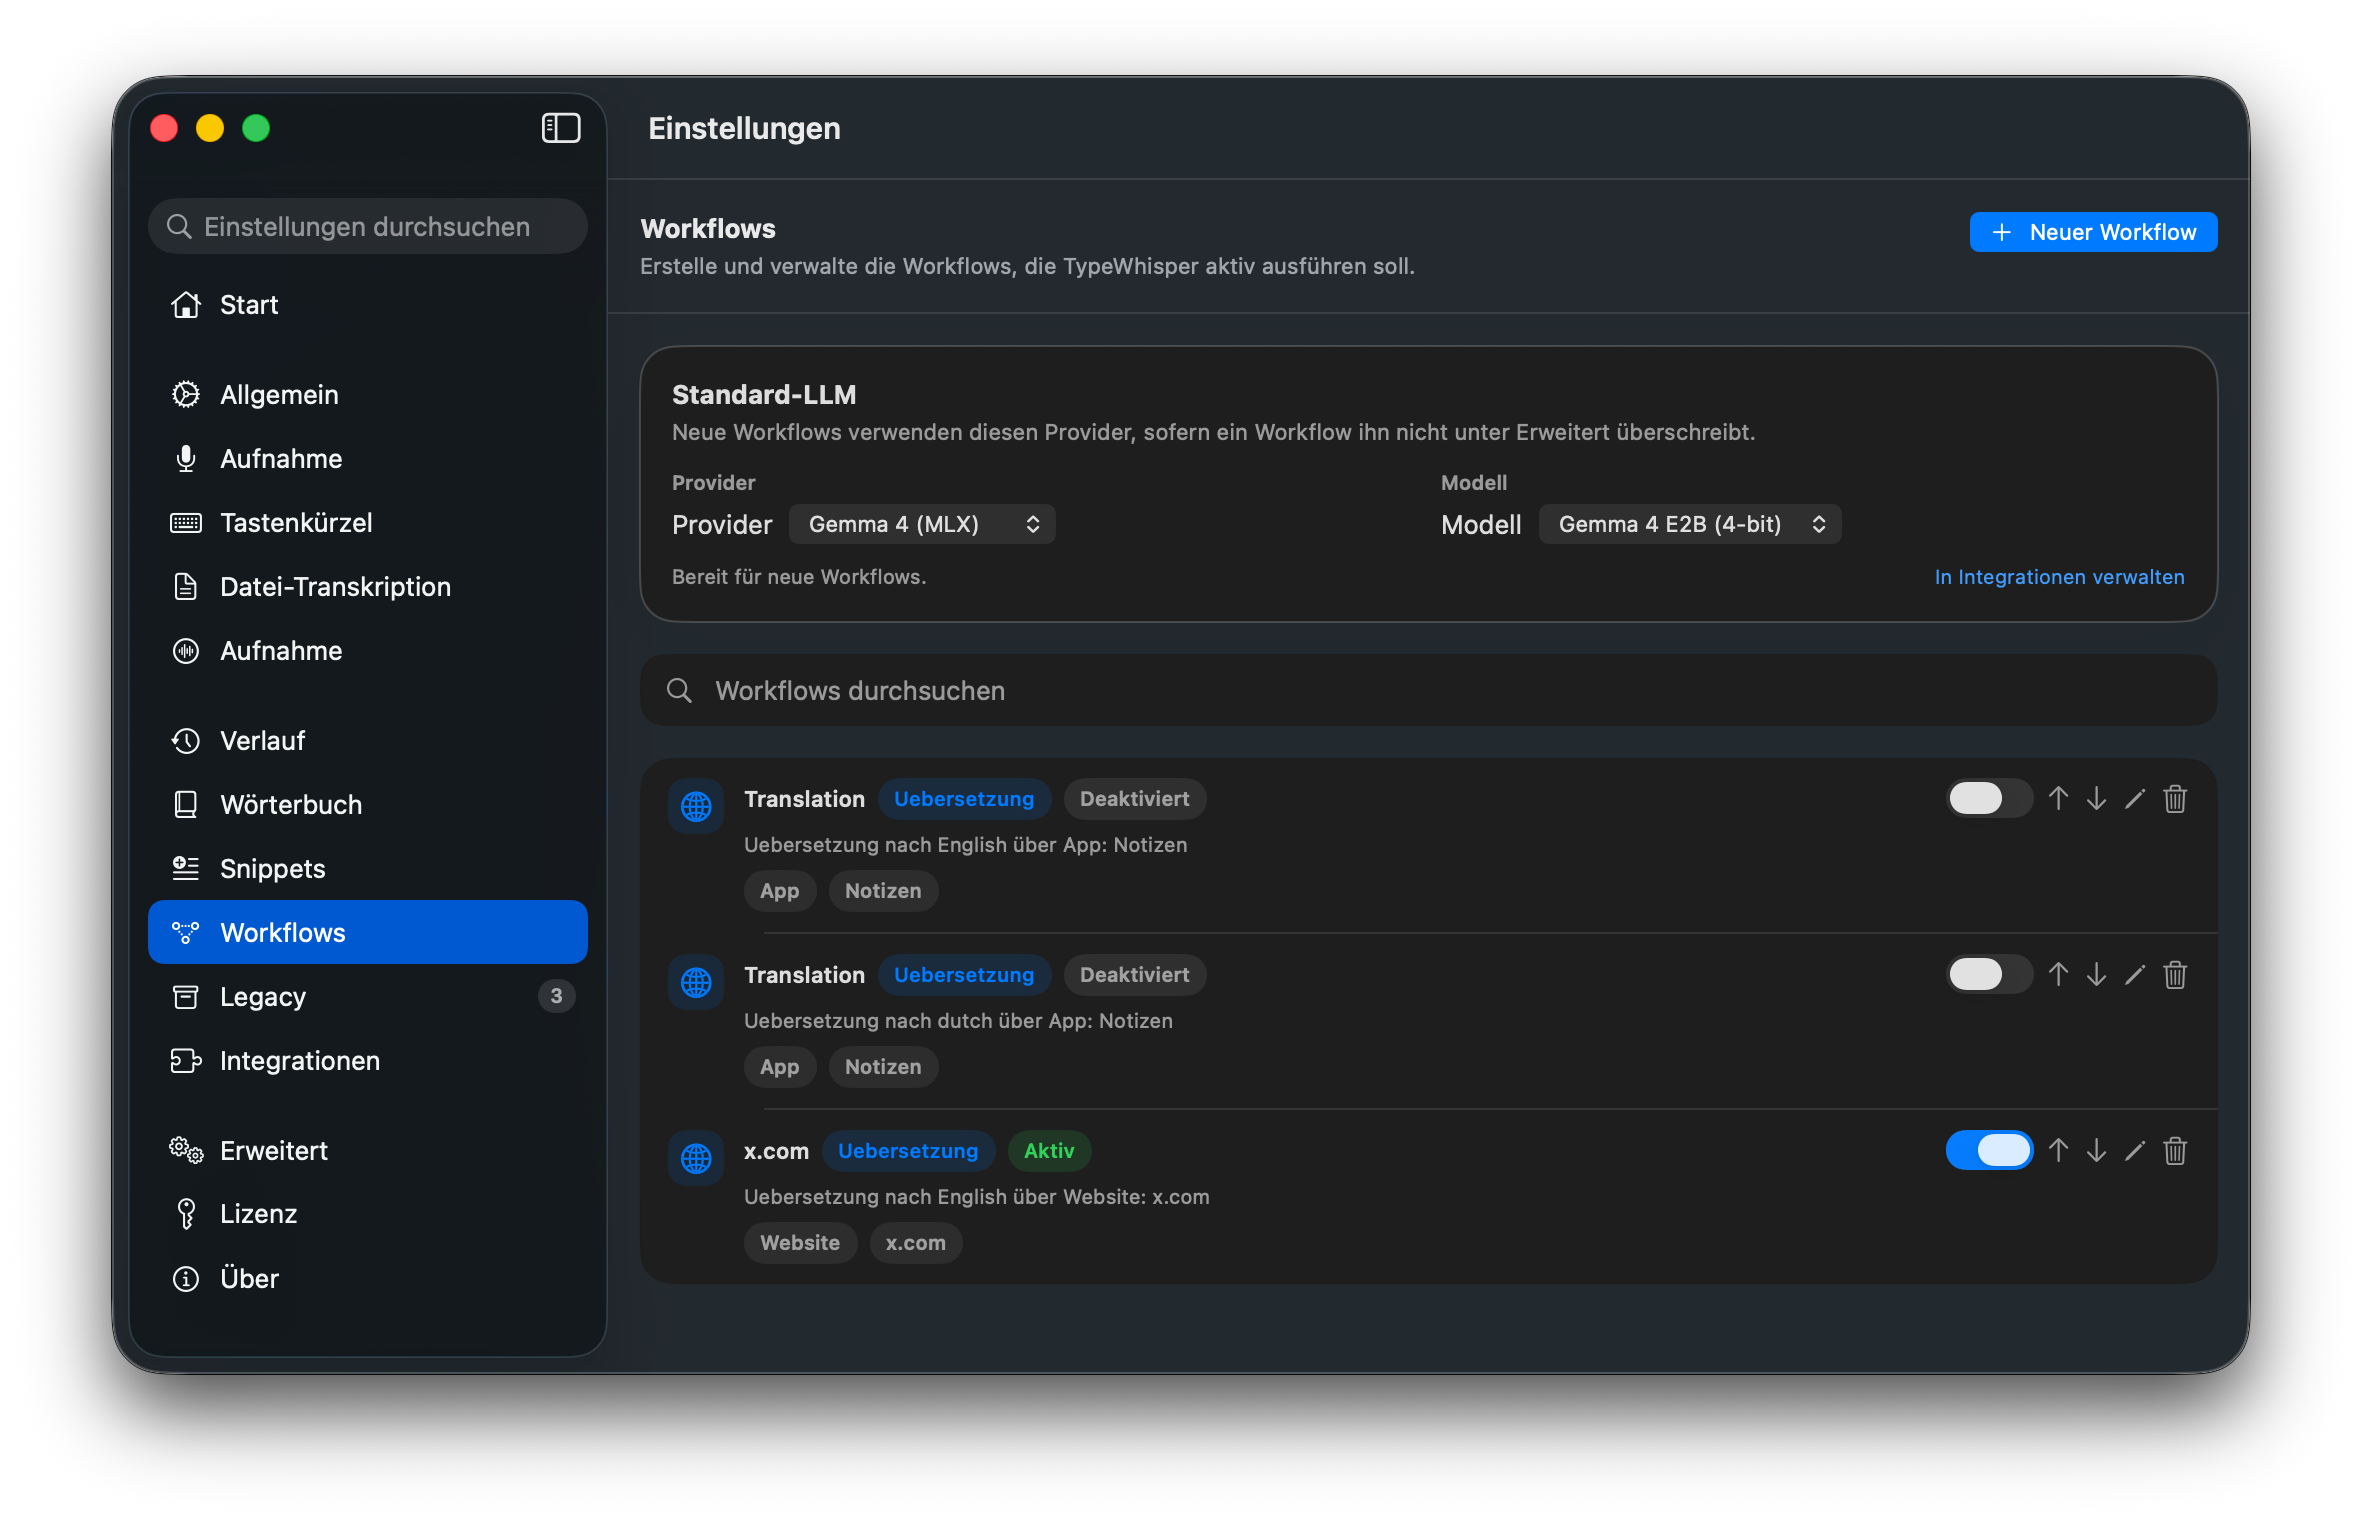Enable the first Translation workflow toggle
Viewport: 2362px width, 1522px height.
1988,799
